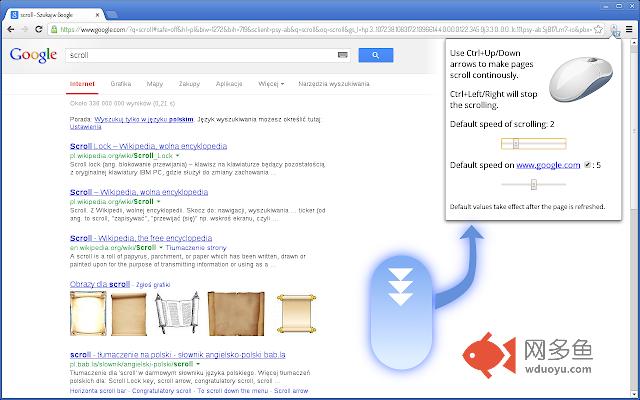This screenshot has height=400, width=640.
Task: Open the first glowing scroll thumbnail
Action: coord(88,313)
